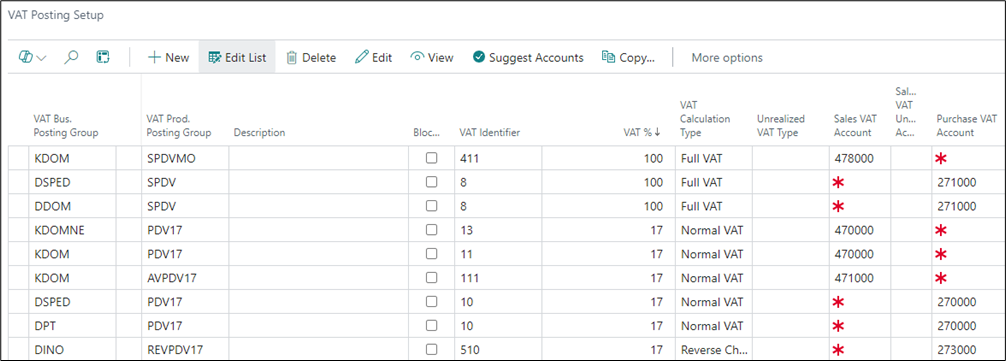Click the search magnifier icon

(x=72, y=58)
